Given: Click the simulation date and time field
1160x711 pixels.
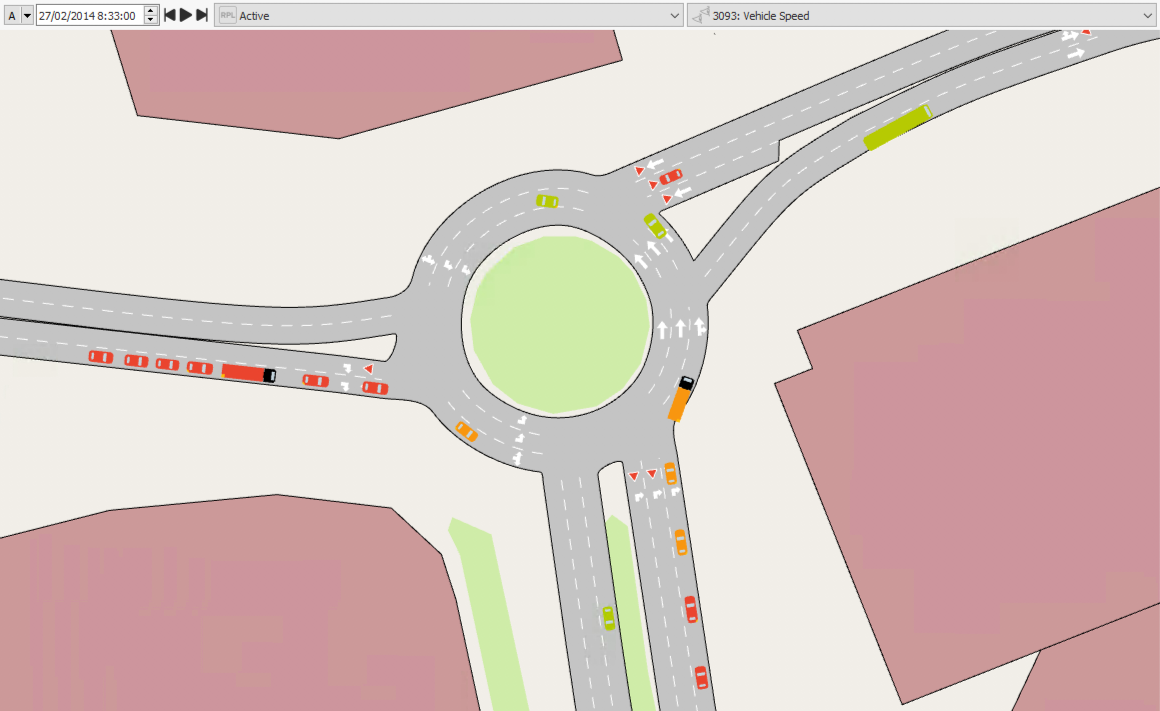Looking at the screenshot, I should (x=88, y=16).
